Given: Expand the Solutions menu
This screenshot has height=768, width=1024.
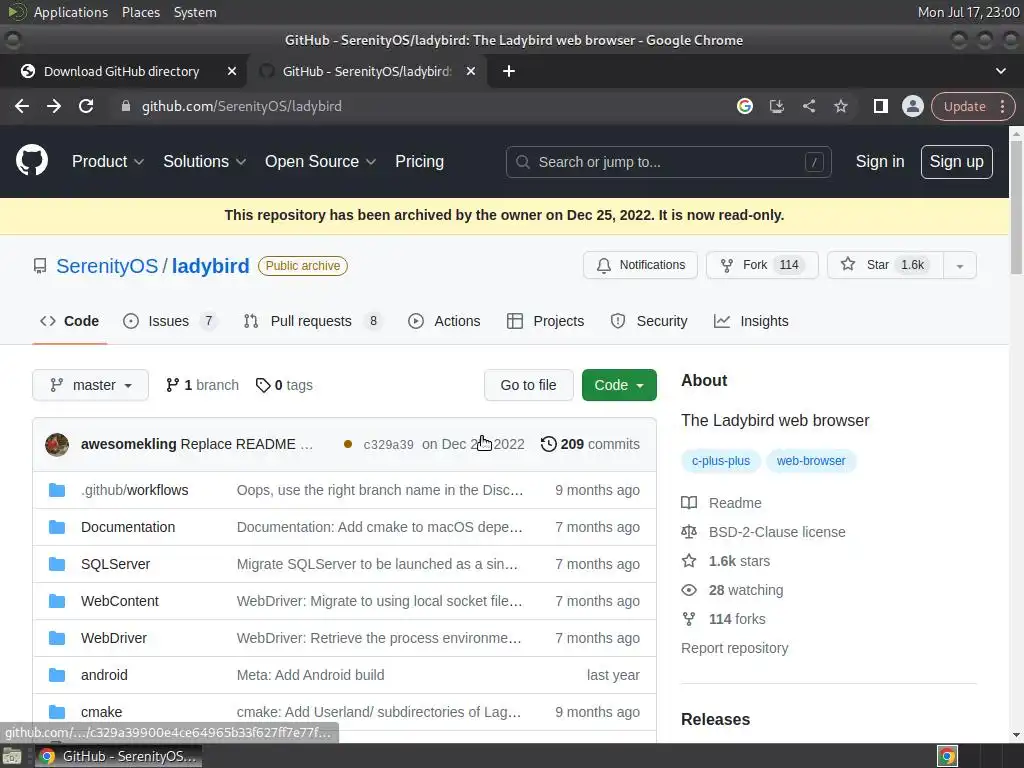Looking at the screenshot, I should pyautogui.click(x=204, y=161).
